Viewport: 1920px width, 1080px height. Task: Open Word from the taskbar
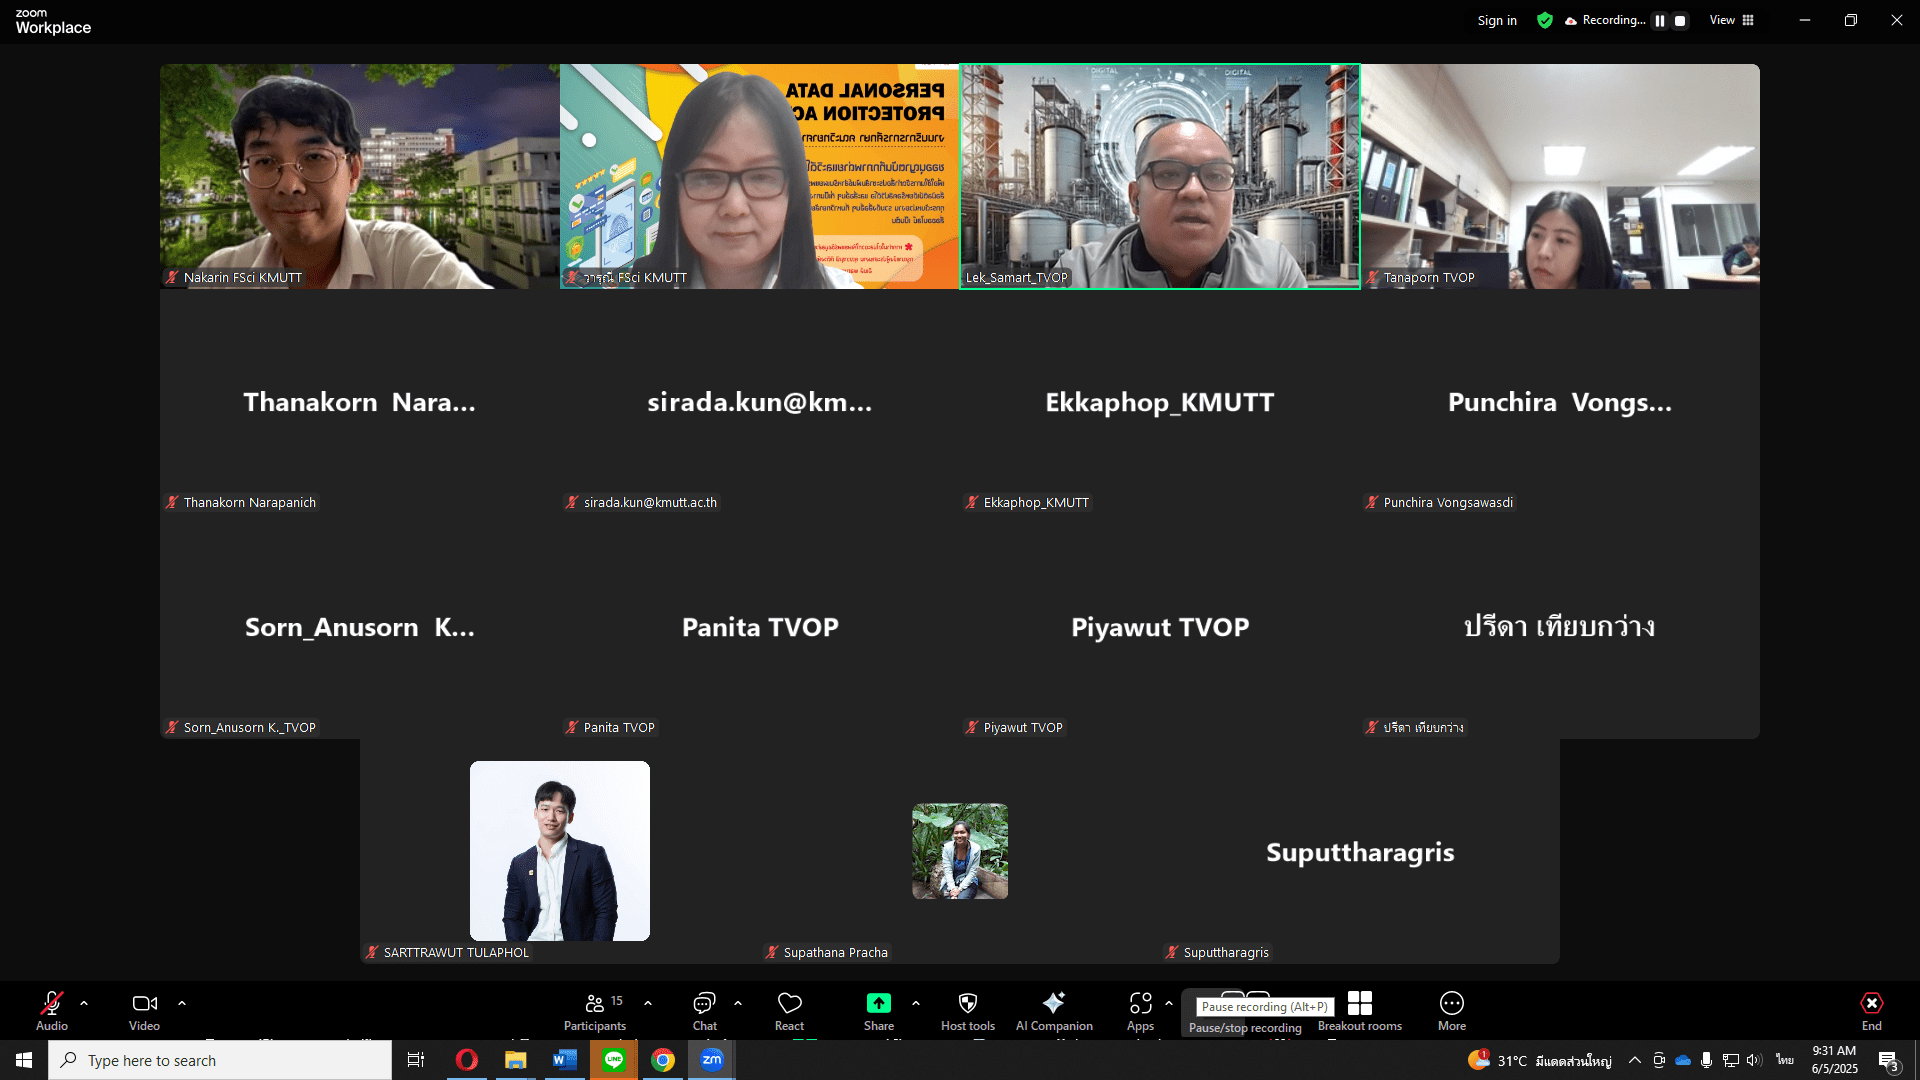tap(564, 1060)
